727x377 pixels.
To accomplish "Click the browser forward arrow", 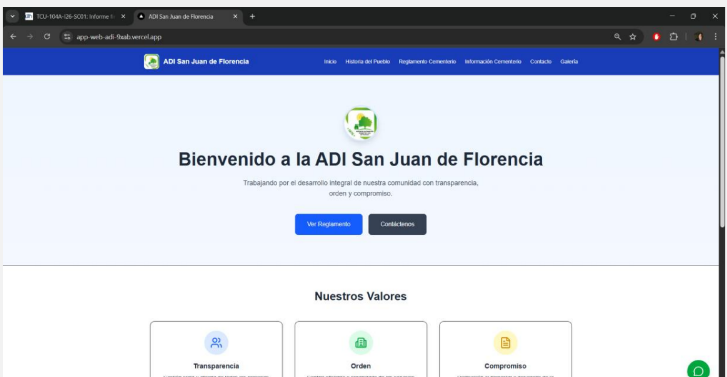I will coord(30,37).
